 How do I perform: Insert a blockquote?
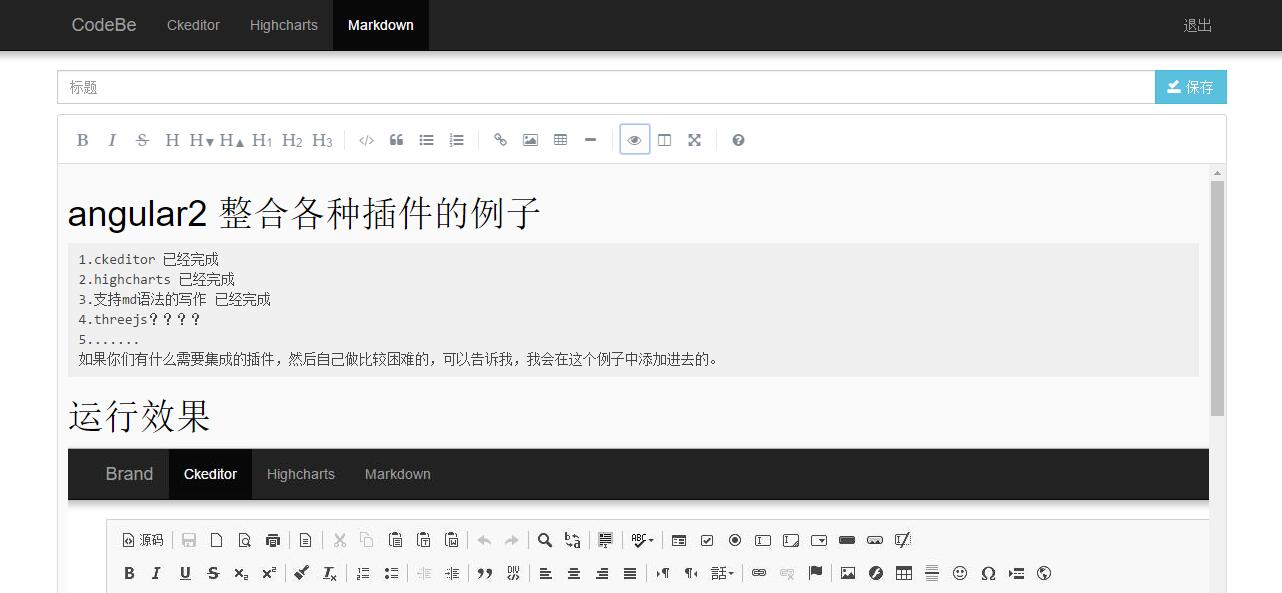[x=396, y=140]
